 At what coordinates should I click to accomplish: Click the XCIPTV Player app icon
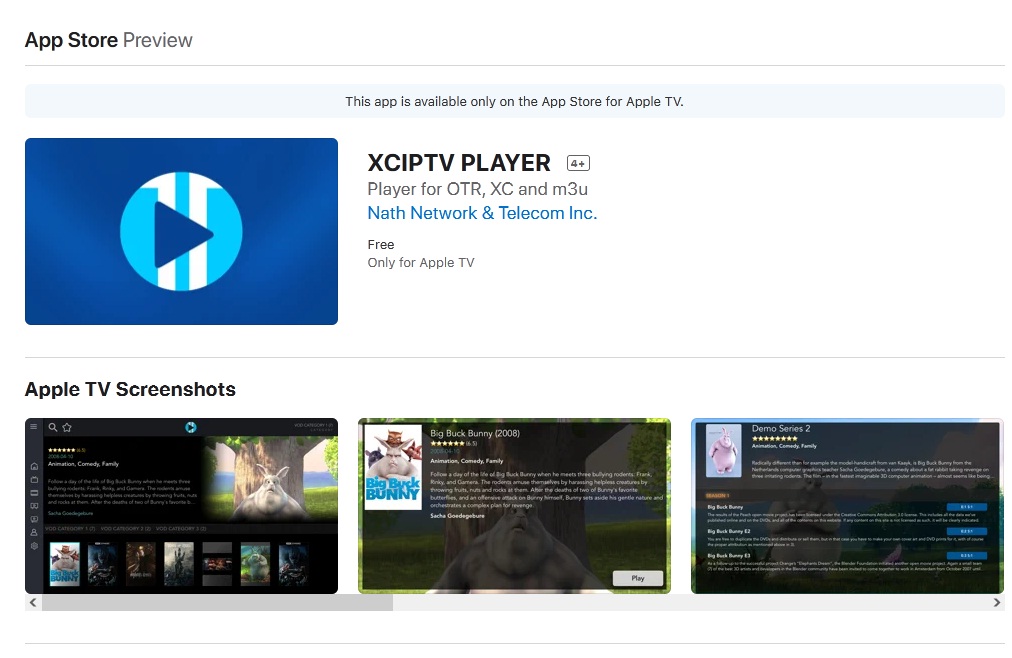(x=181, y=231)
